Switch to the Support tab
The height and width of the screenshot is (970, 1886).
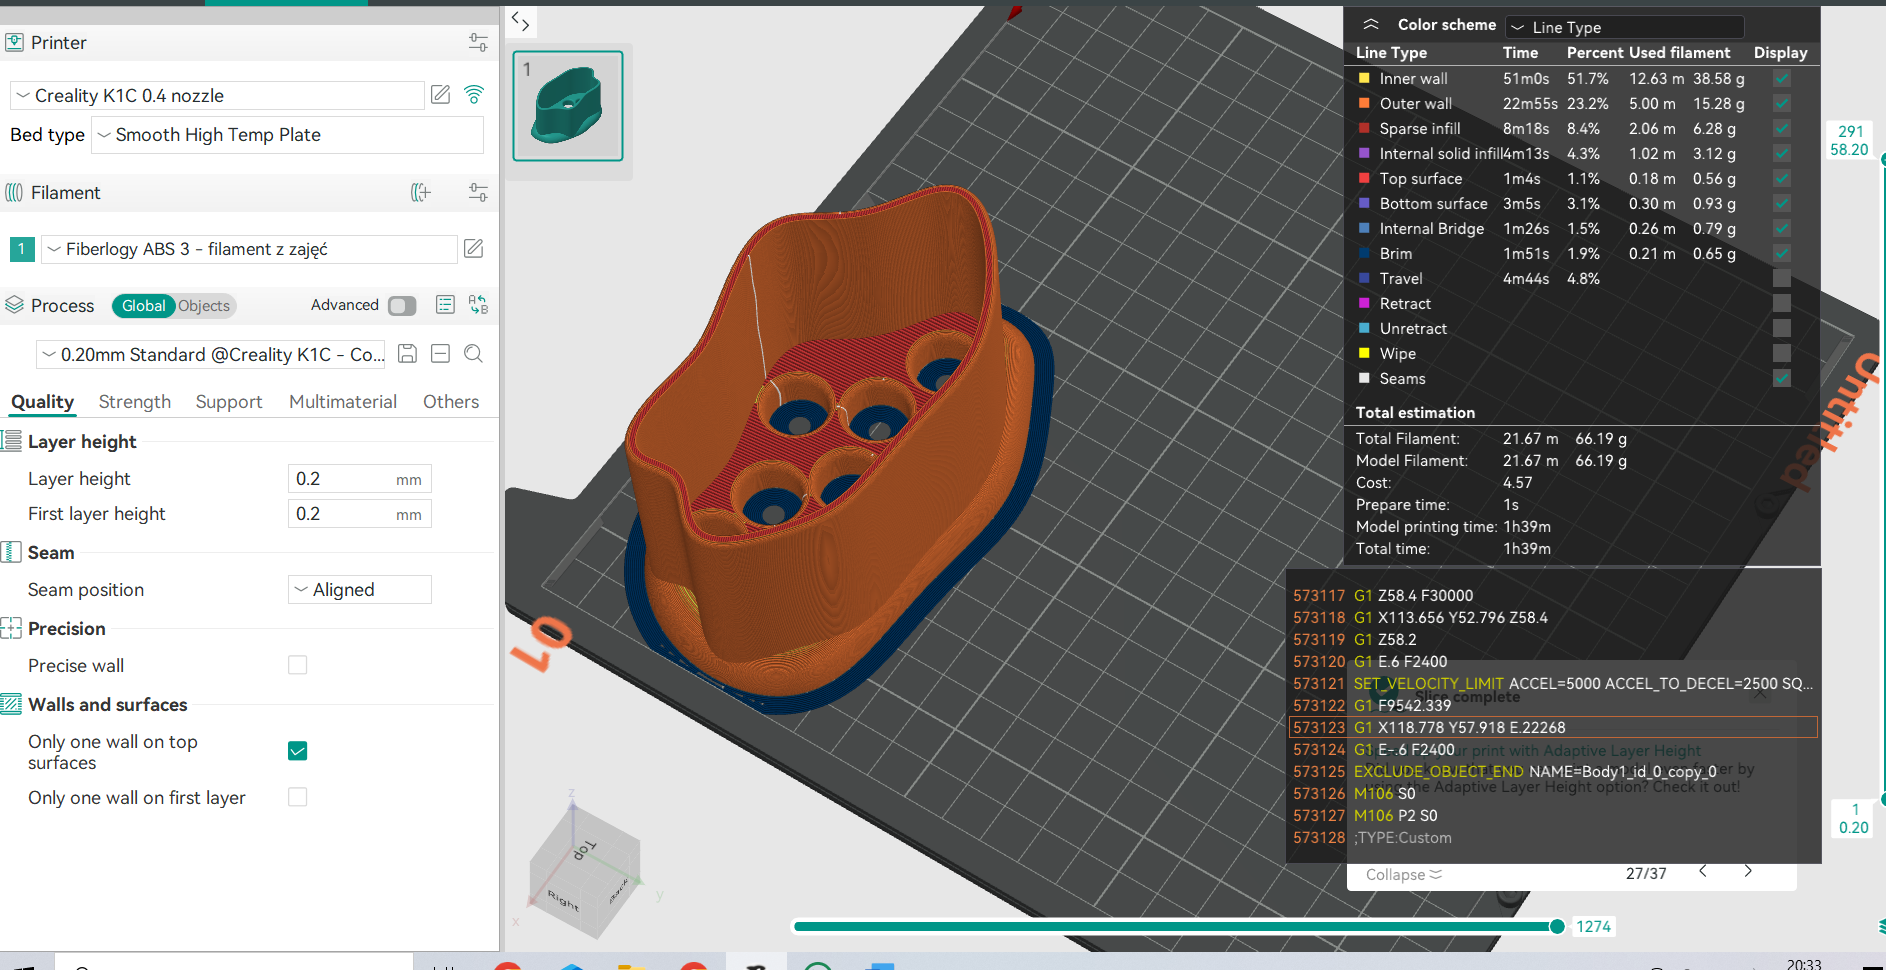click(x=229, y=402)
